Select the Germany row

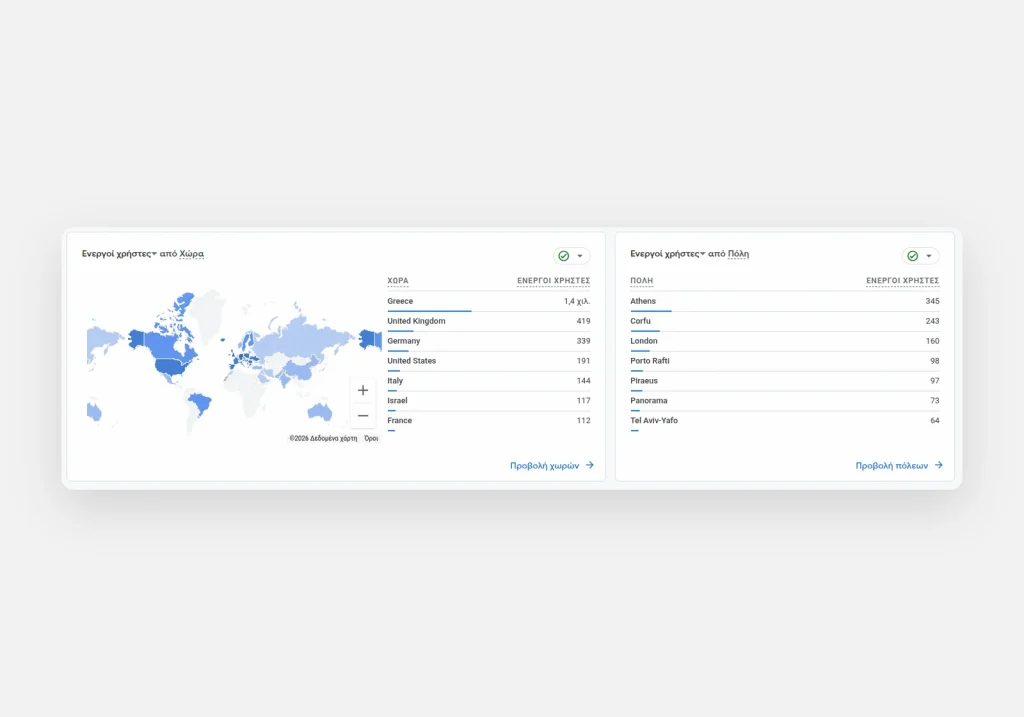[x=488, y=342]
